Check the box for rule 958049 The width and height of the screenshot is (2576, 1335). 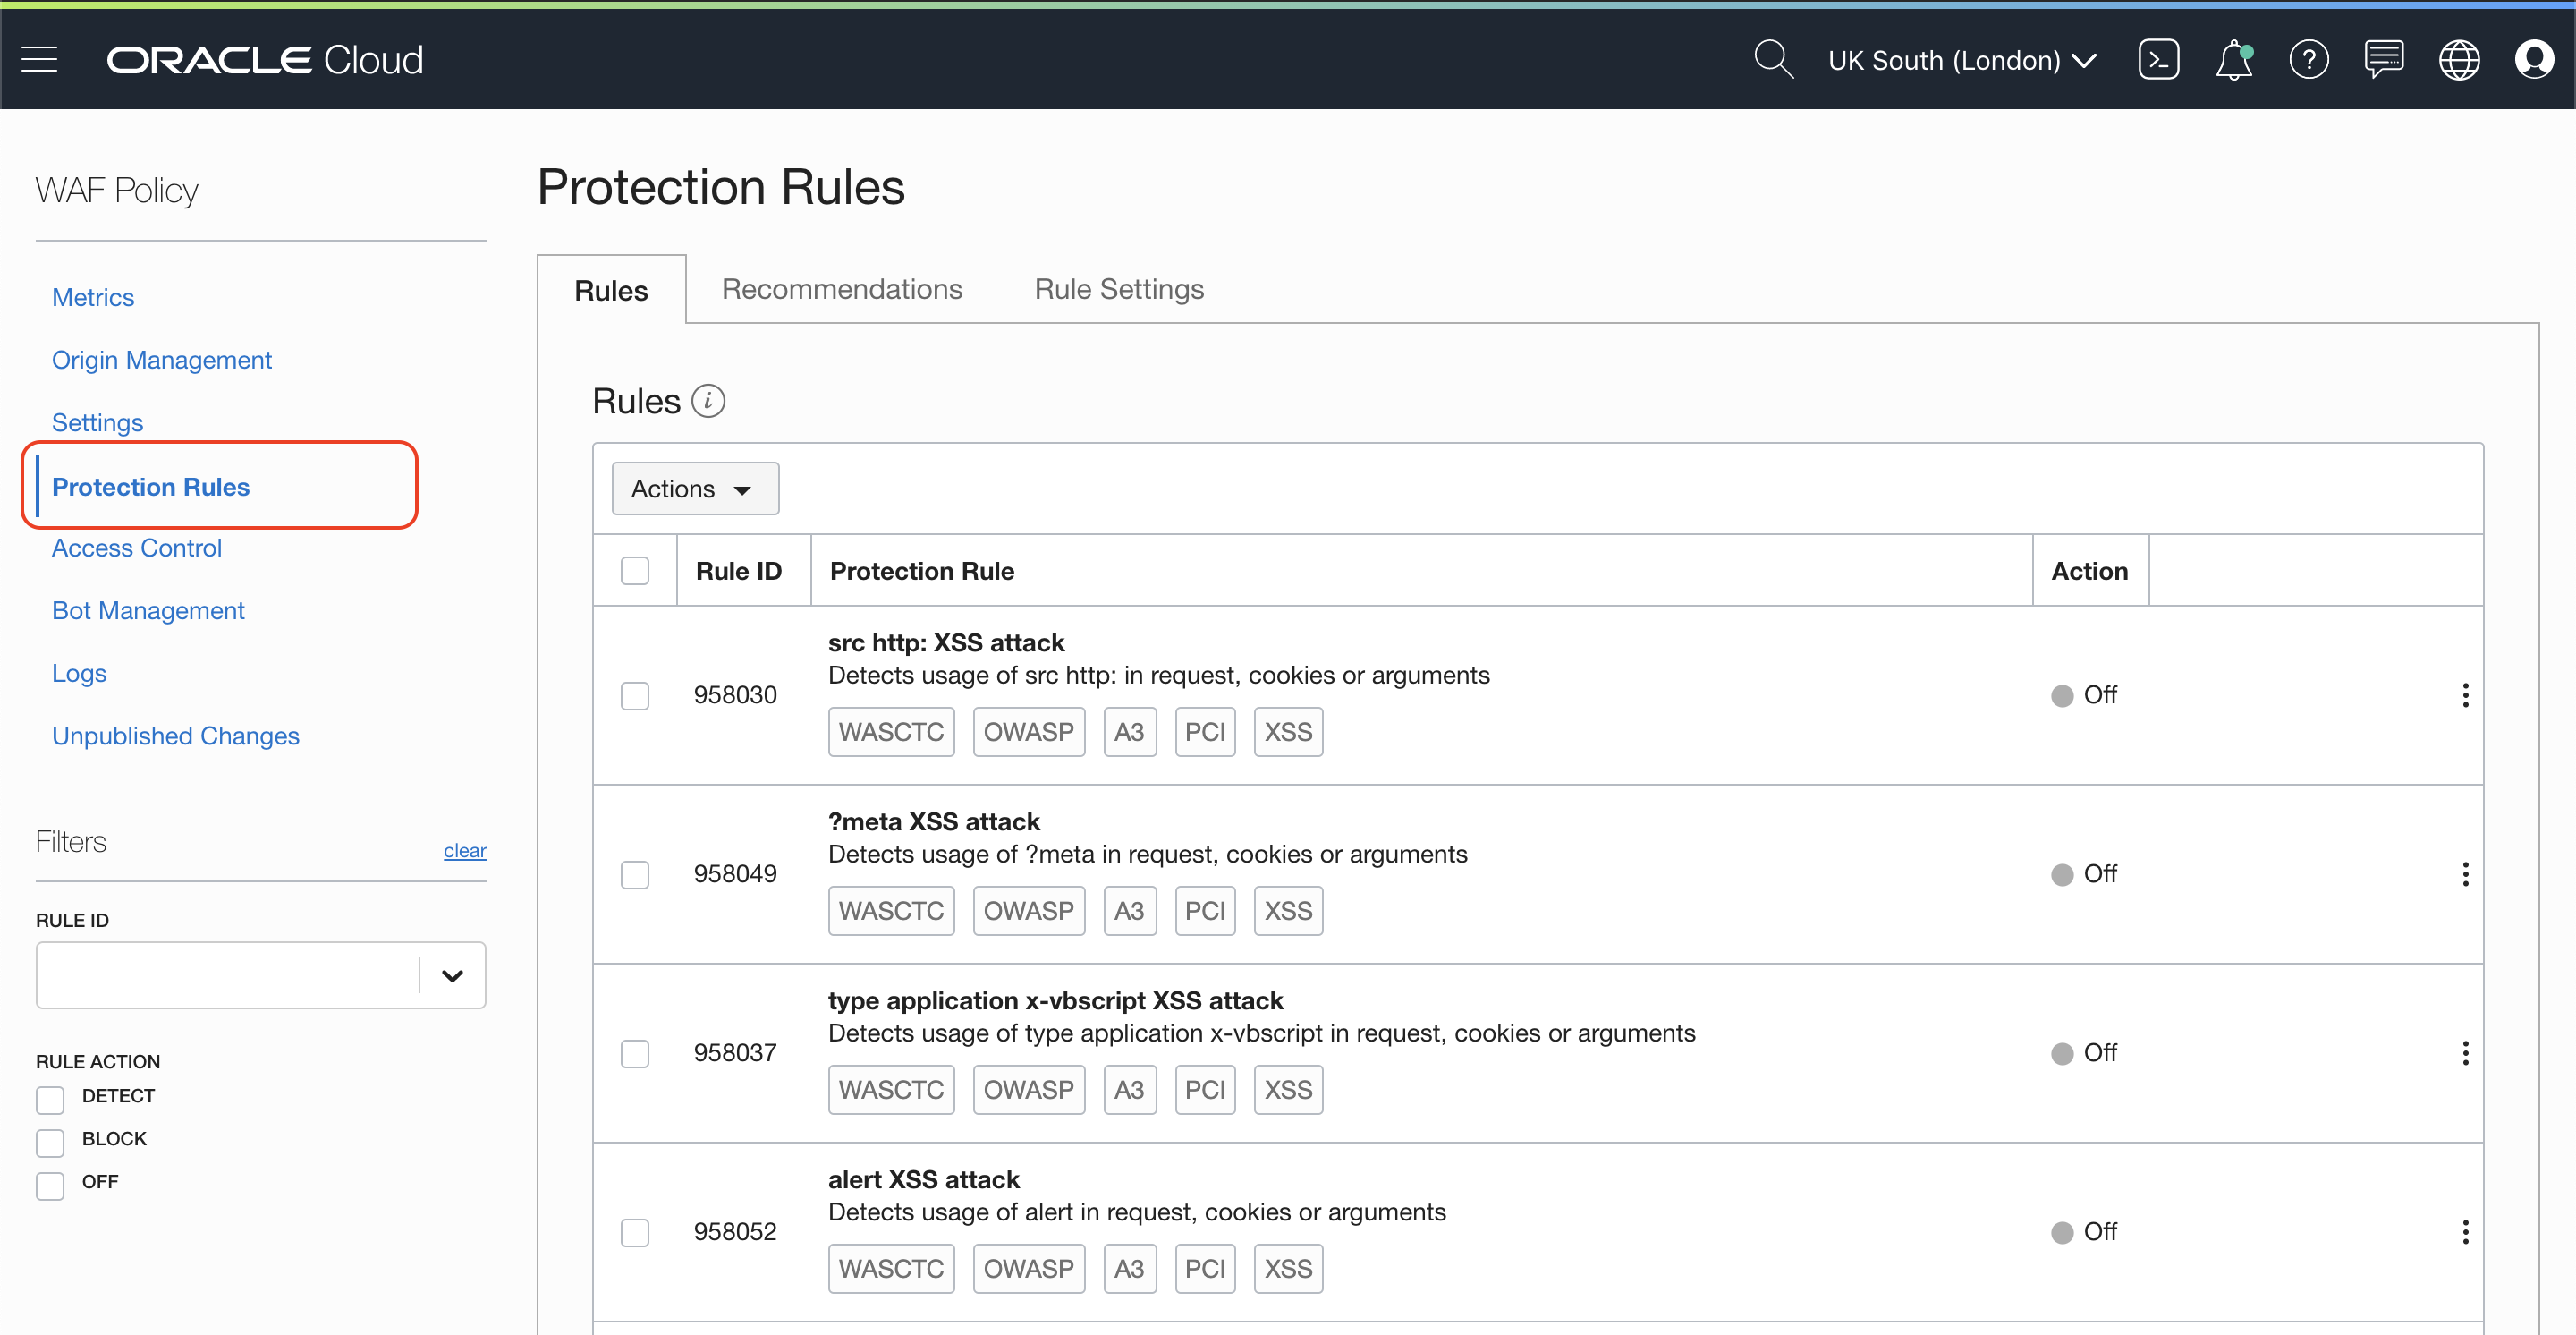635,874
